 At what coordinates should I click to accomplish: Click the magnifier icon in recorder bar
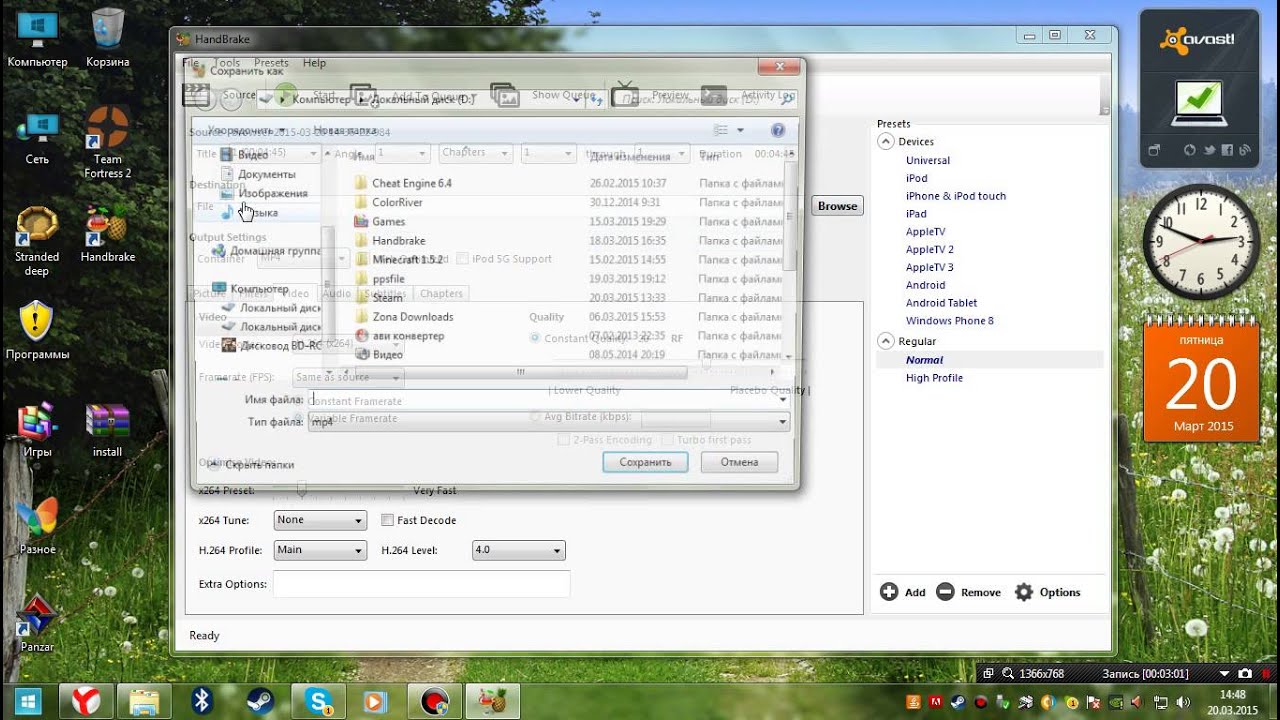pyautogui.click(x=1008, y=674)
